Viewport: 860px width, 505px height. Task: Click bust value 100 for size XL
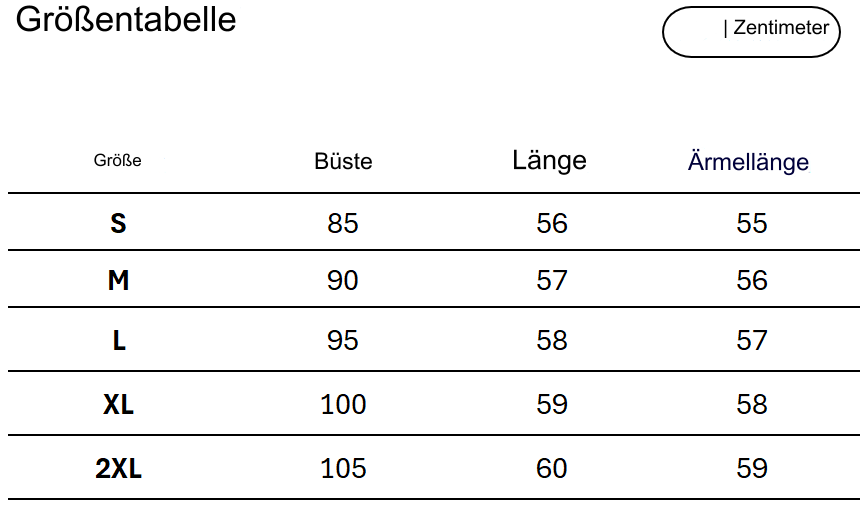click(x=343, y=405)
